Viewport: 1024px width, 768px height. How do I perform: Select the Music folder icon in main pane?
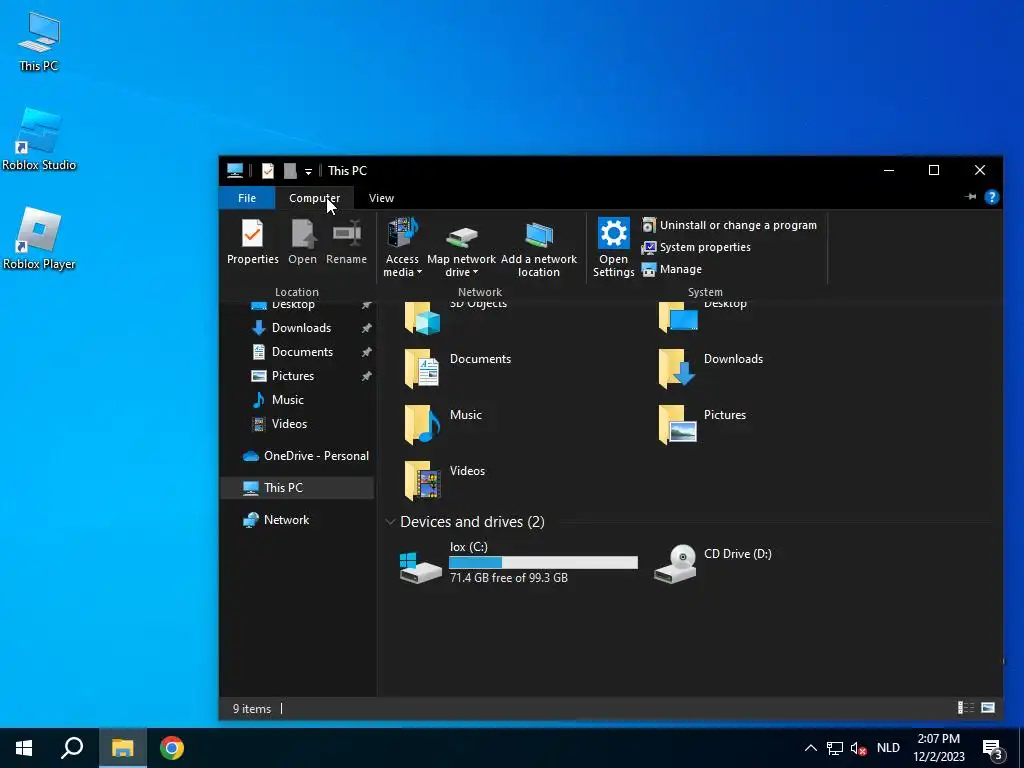pyautogui.click(x=423, y=424)
